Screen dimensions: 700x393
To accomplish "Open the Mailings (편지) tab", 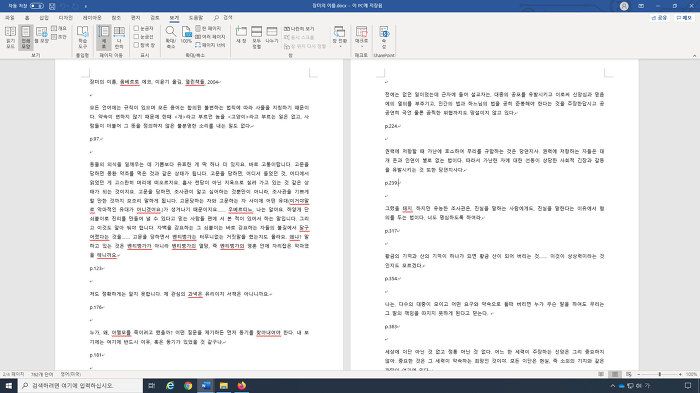I will coord(135,17).
